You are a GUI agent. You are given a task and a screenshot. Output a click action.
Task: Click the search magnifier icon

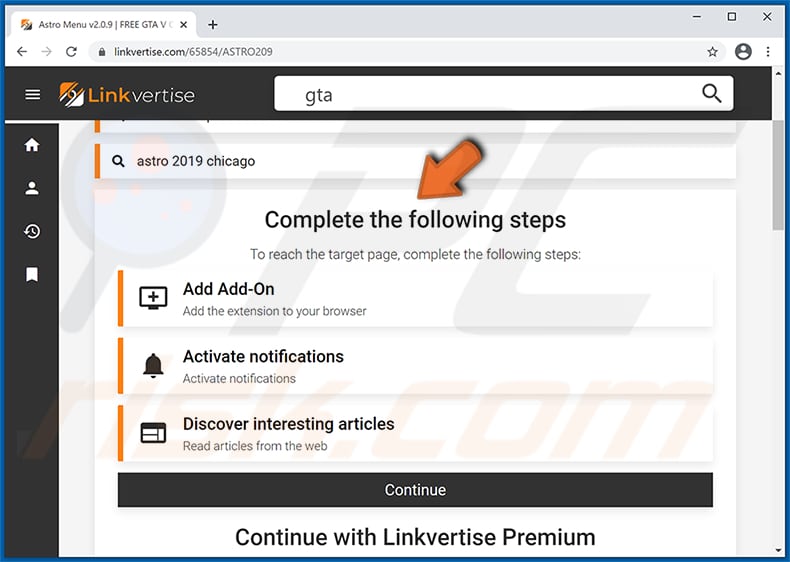711,94
